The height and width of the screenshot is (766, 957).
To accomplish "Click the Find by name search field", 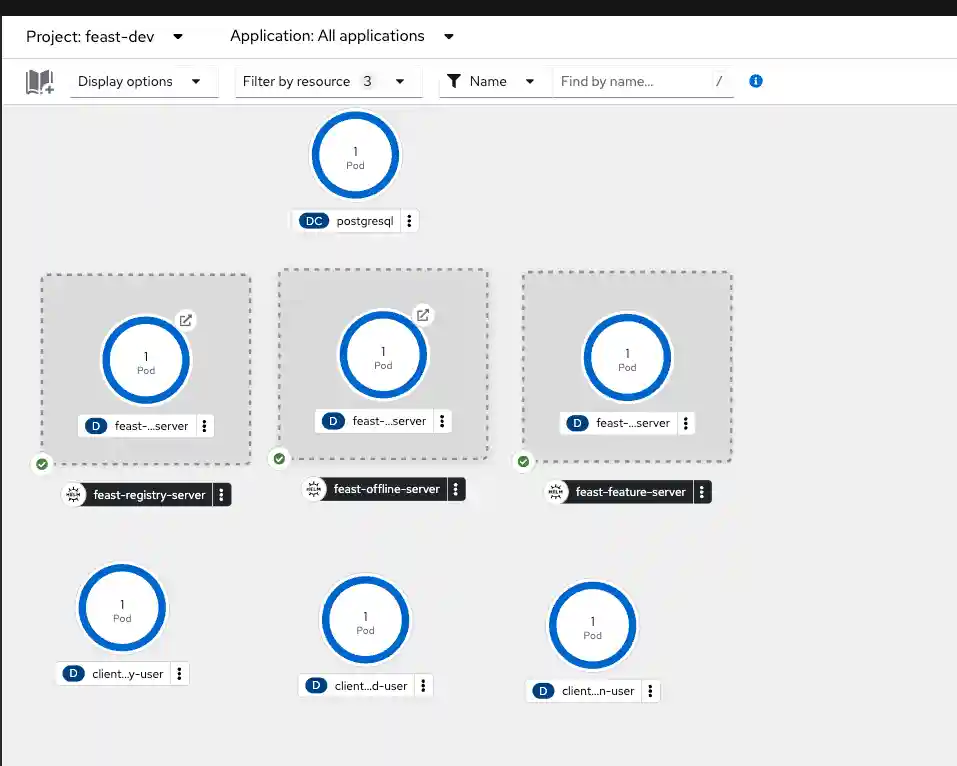I will [x=643, y=82].
